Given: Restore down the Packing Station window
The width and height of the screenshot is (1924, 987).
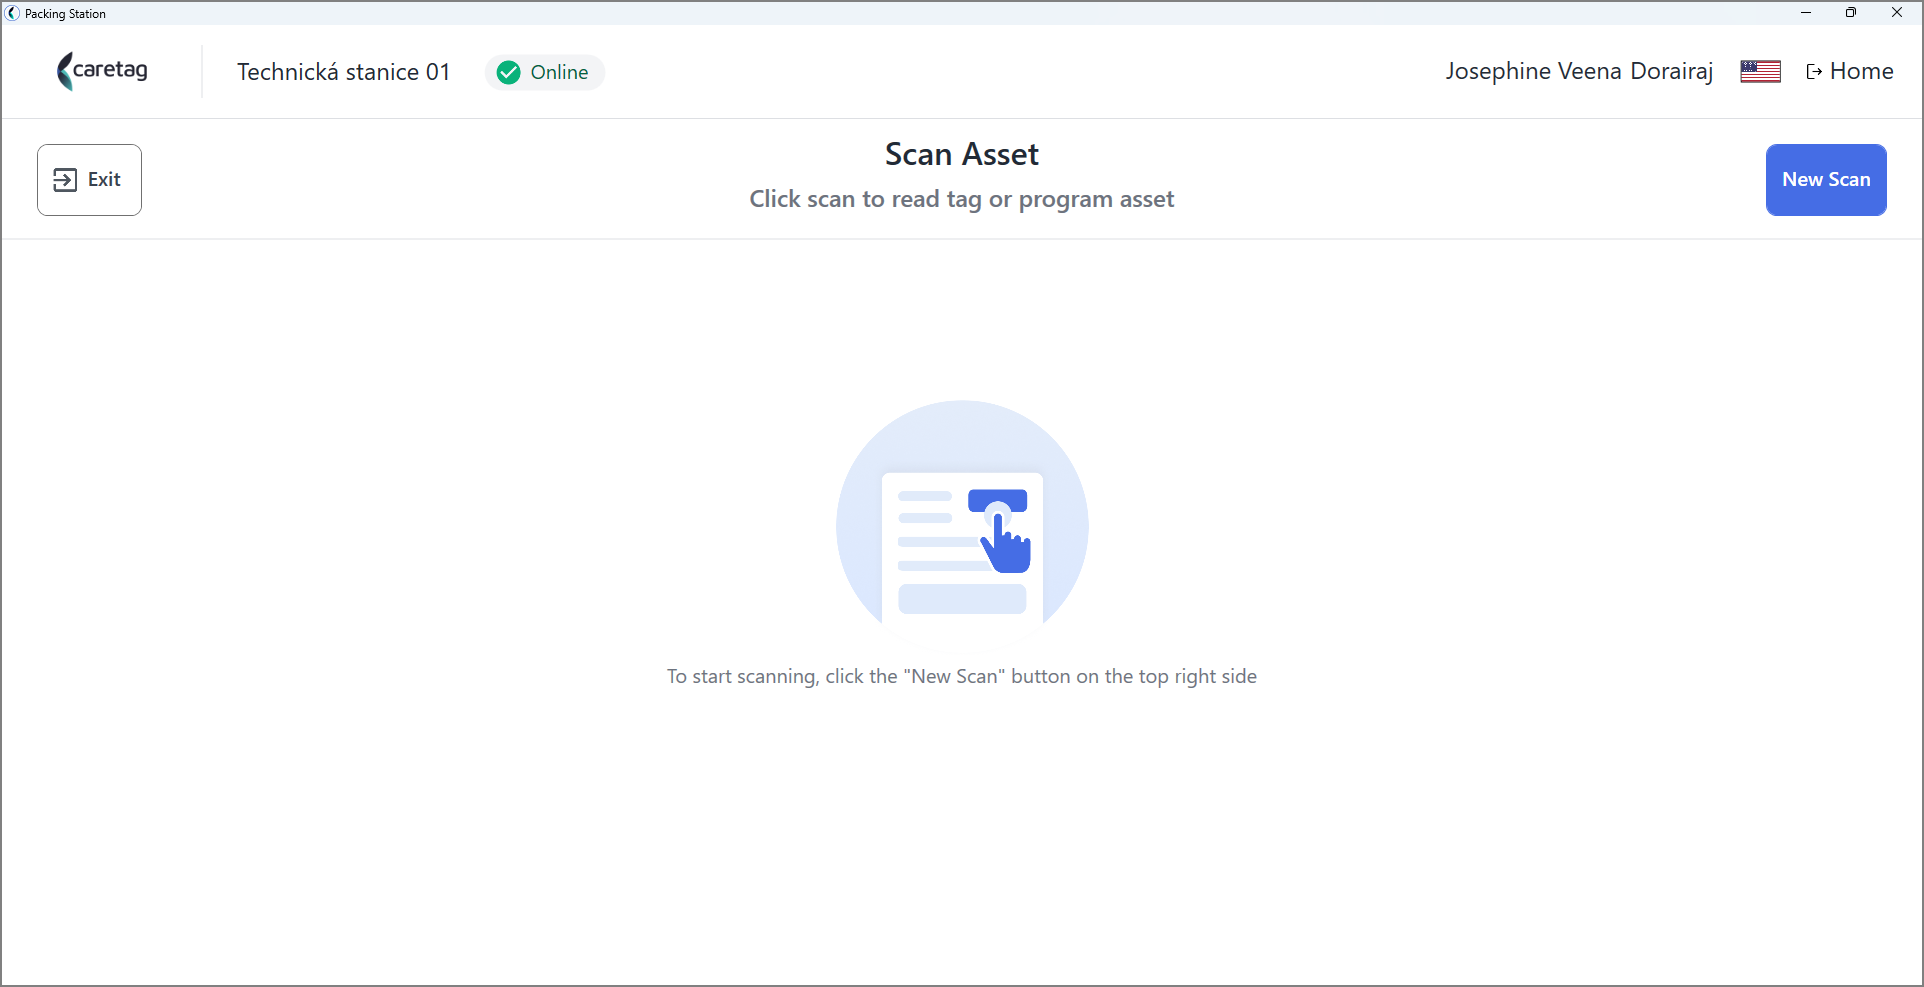Looking at the screenshot, I should click(1851, 13).
